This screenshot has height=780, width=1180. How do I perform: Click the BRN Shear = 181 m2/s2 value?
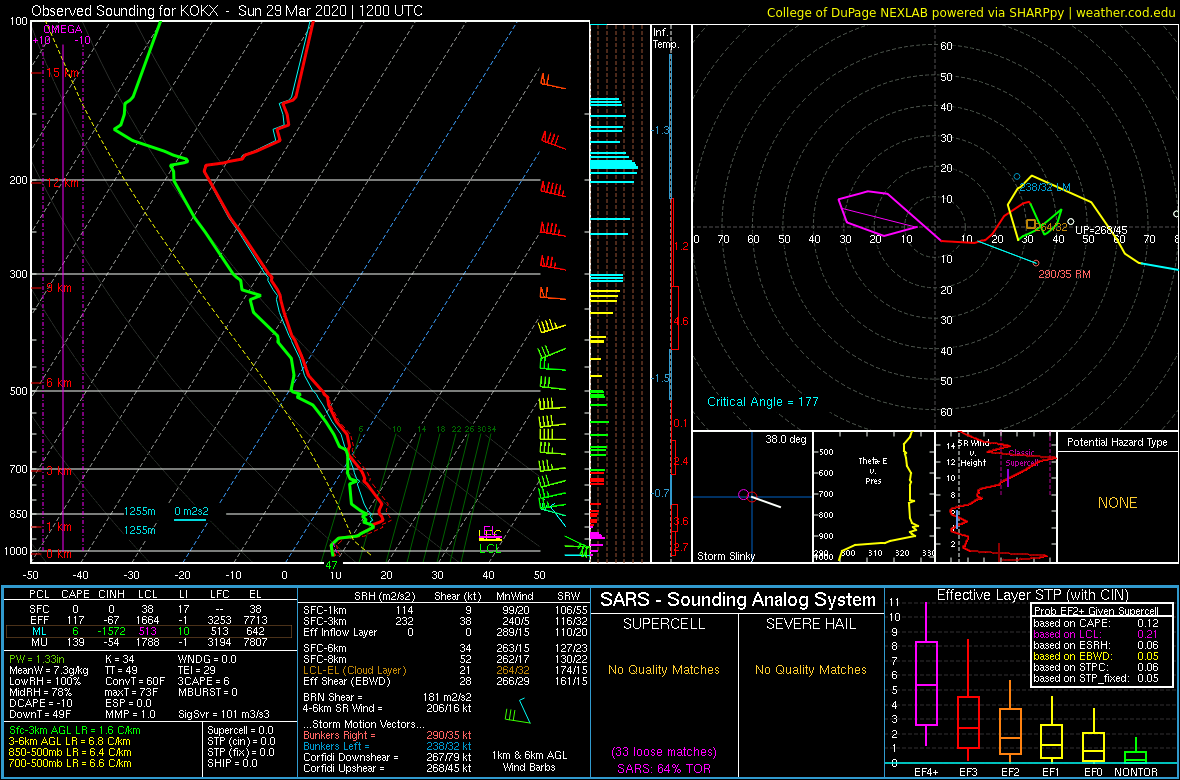click(x=387, y=697)
